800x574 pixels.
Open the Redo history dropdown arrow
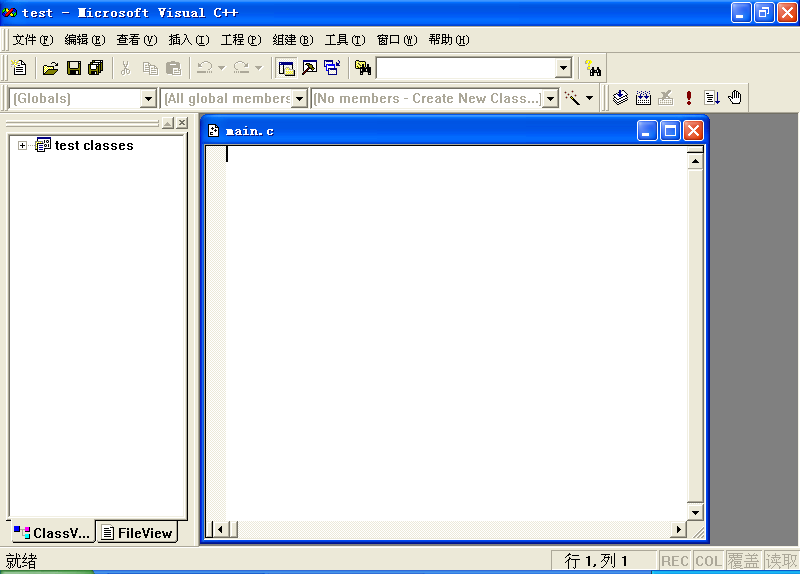point(258,68)
